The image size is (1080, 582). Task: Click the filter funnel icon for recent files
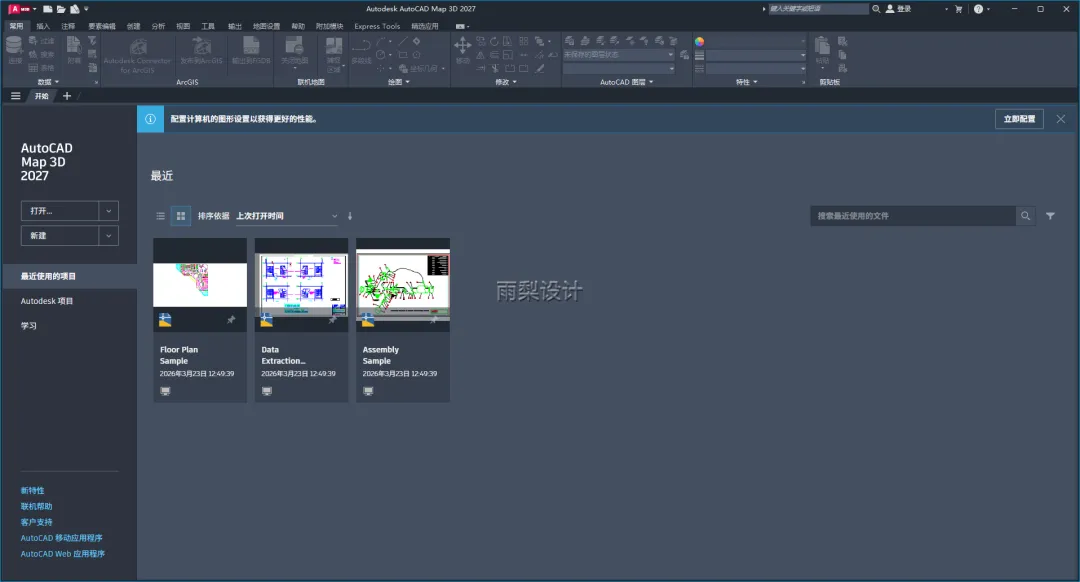click(1050, 216)
